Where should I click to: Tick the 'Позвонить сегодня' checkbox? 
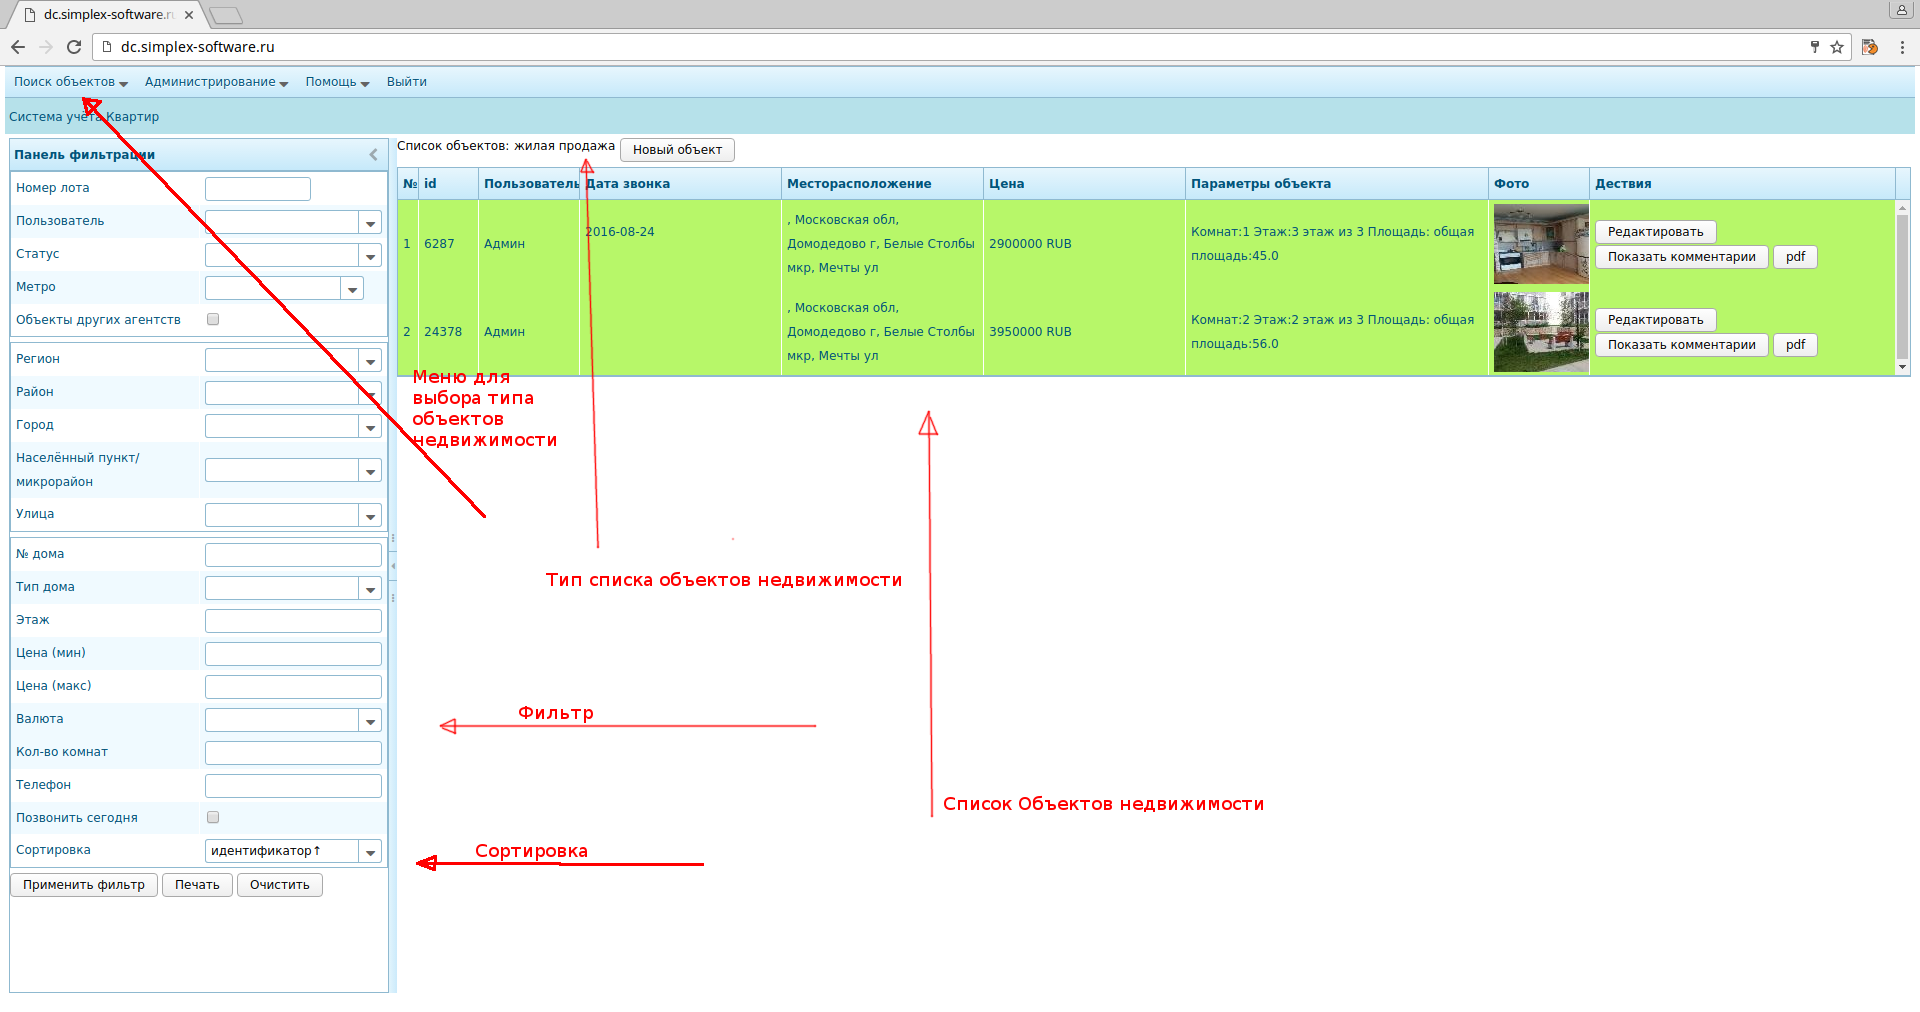pyautogui.click(x=213, y=818)
